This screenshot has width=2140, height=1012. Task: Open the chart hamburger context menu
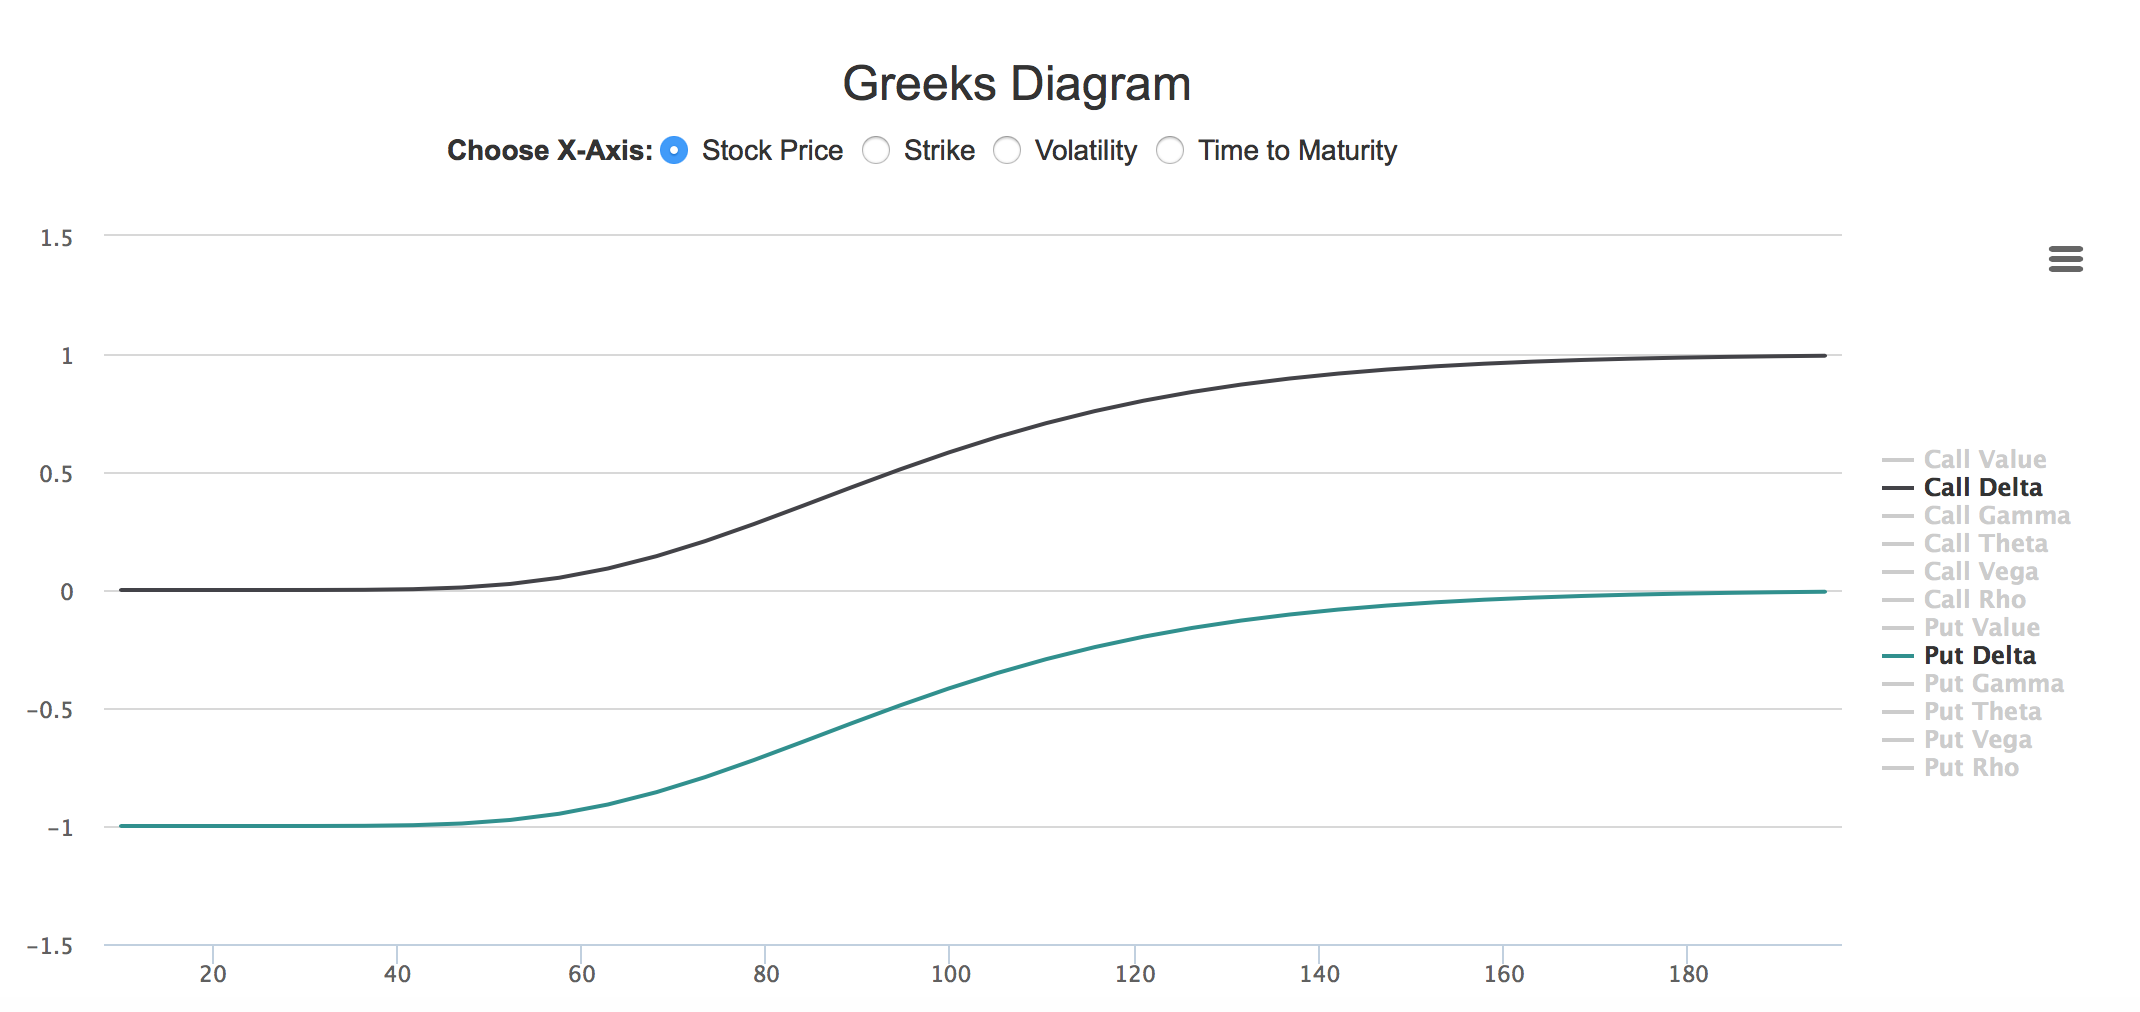point(2065,259)
